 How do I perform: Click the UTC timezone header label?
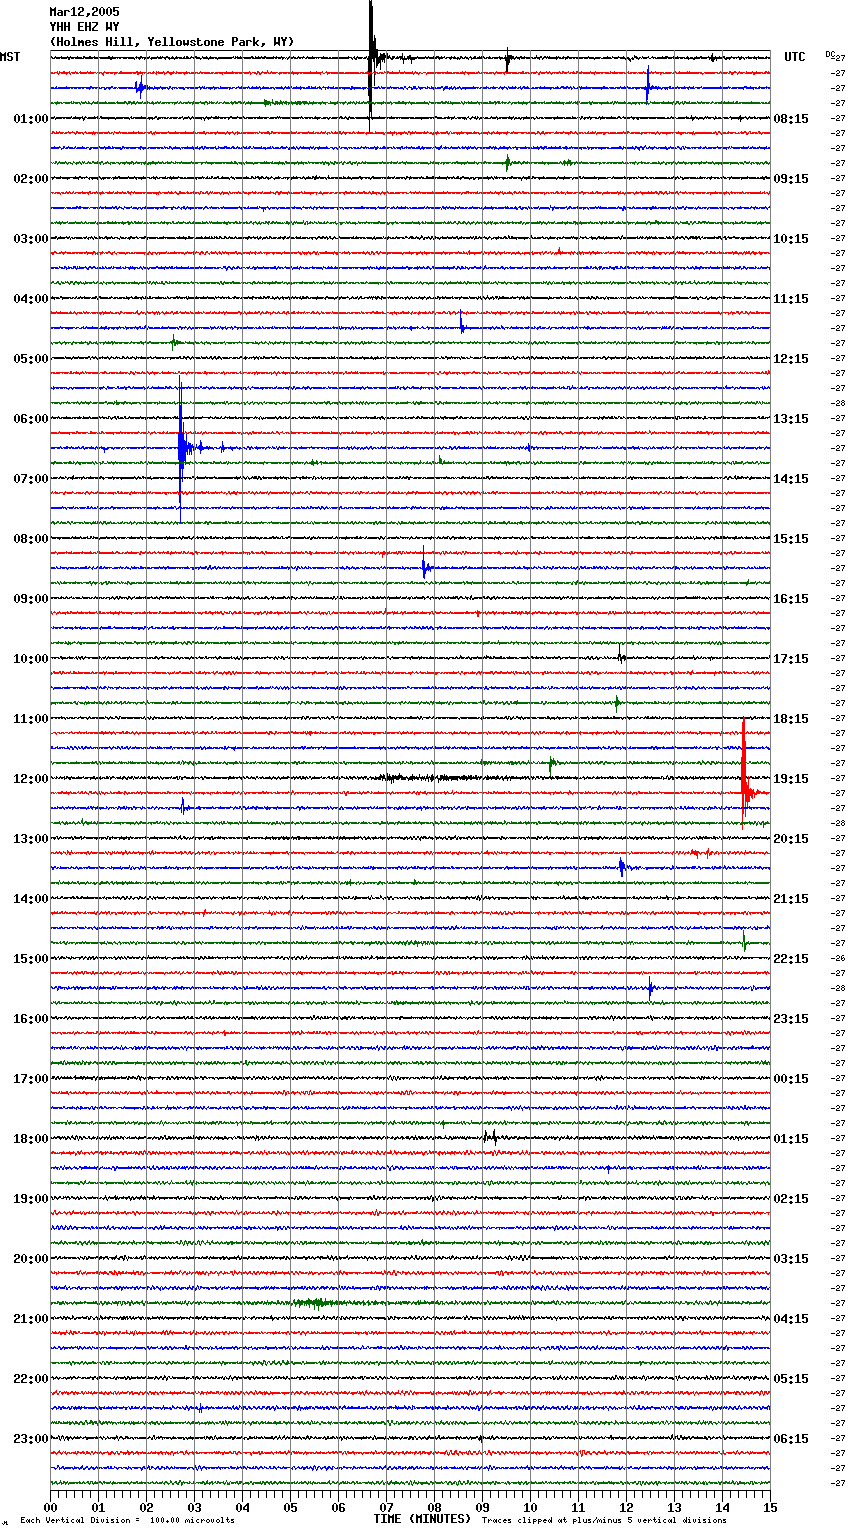point(795,57)
